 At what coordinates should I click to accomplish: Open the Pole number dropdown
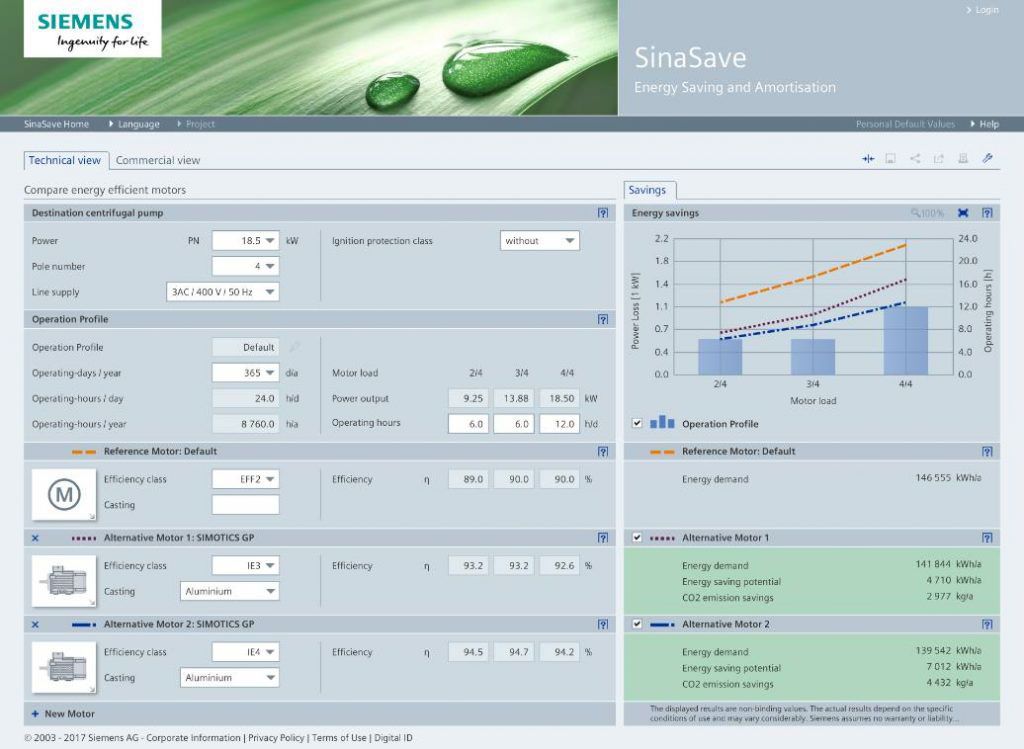tap(246, 266)
